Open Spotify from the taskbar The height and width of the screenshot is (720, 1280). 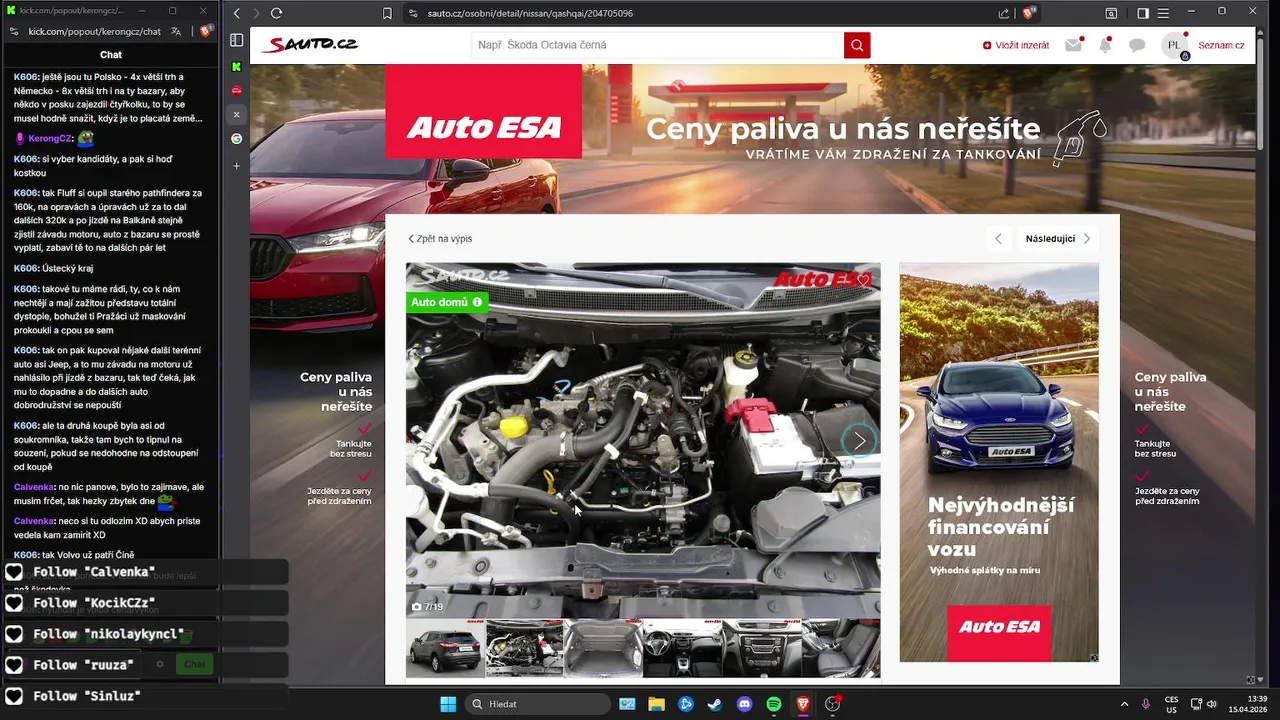(774, 704)
